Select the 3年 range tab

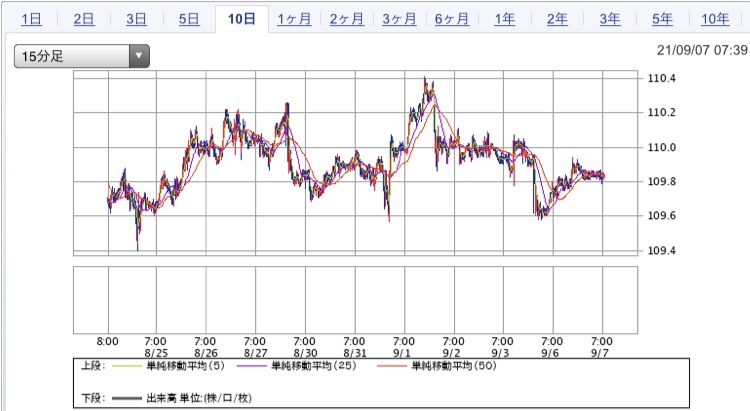[x=610, y=19]
